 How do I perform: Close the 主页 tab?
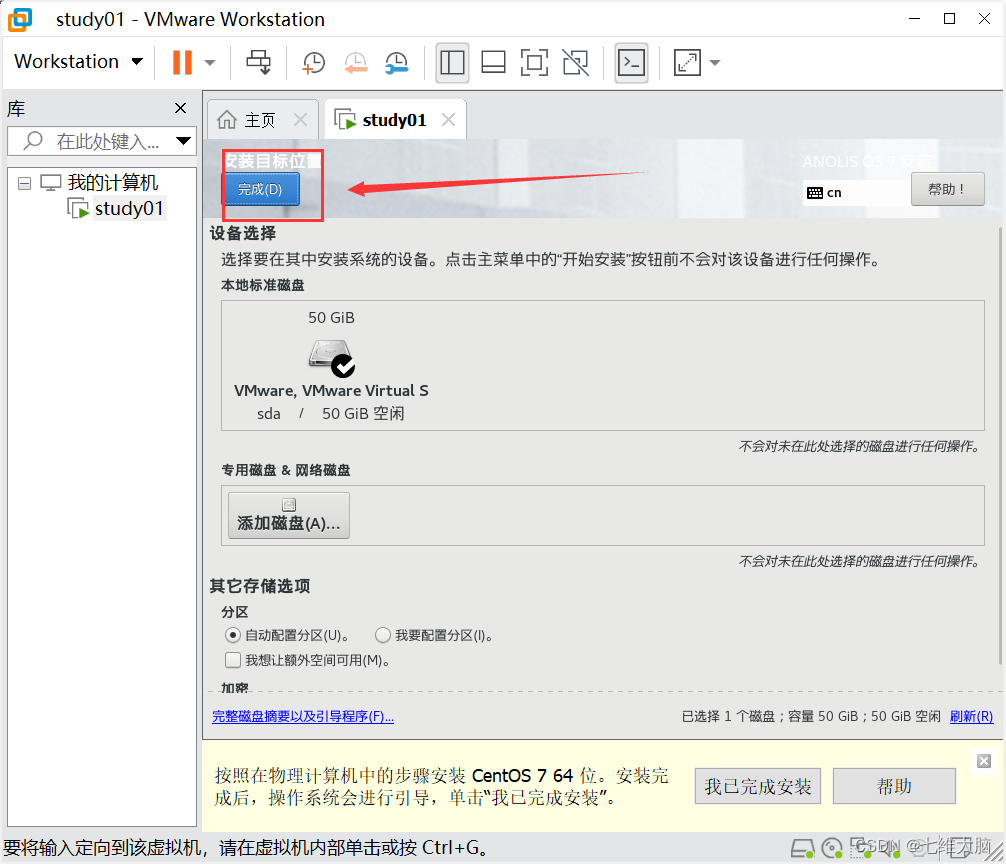(300, 119)
